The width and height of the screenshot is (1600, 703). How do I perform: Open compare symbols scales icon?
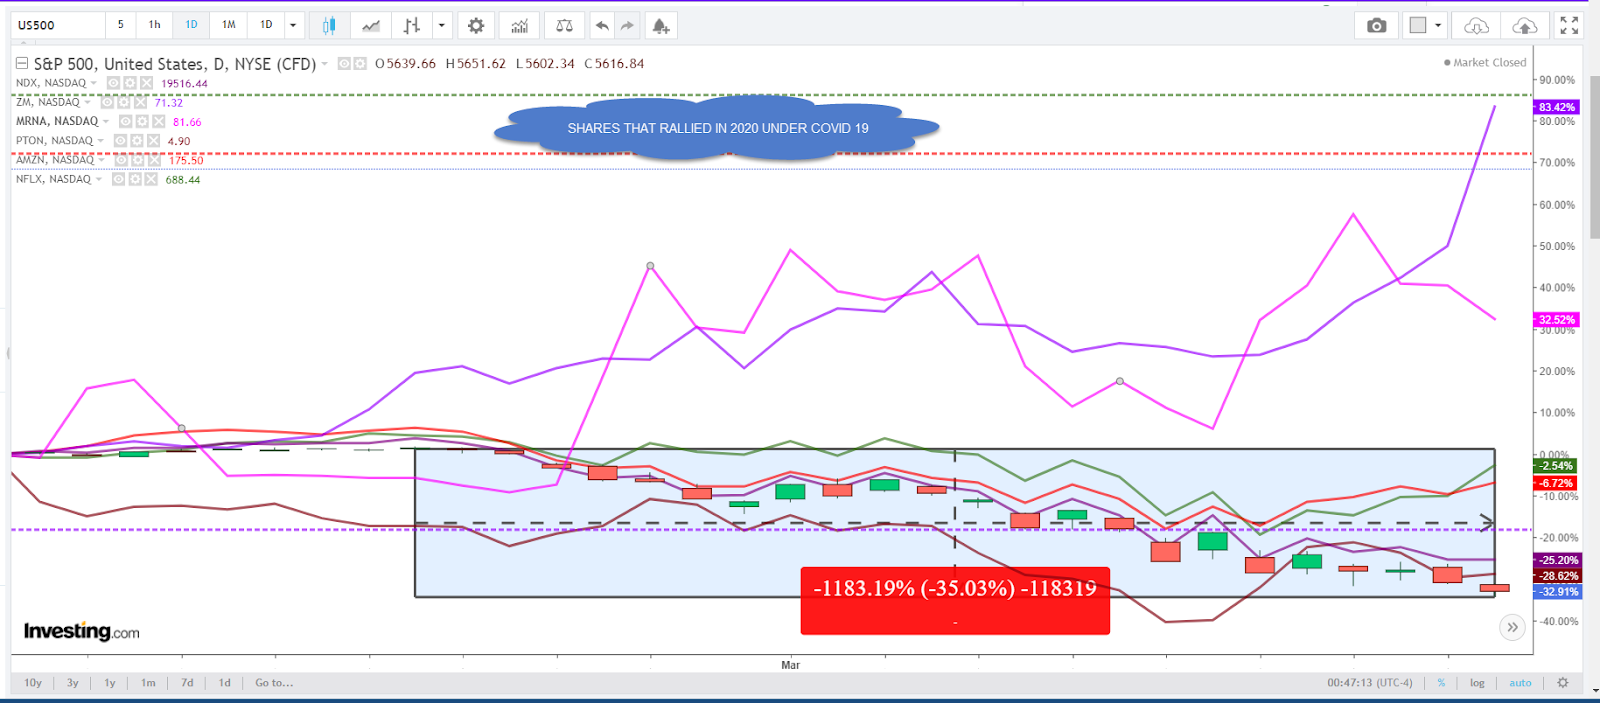(x=564, y=25)
